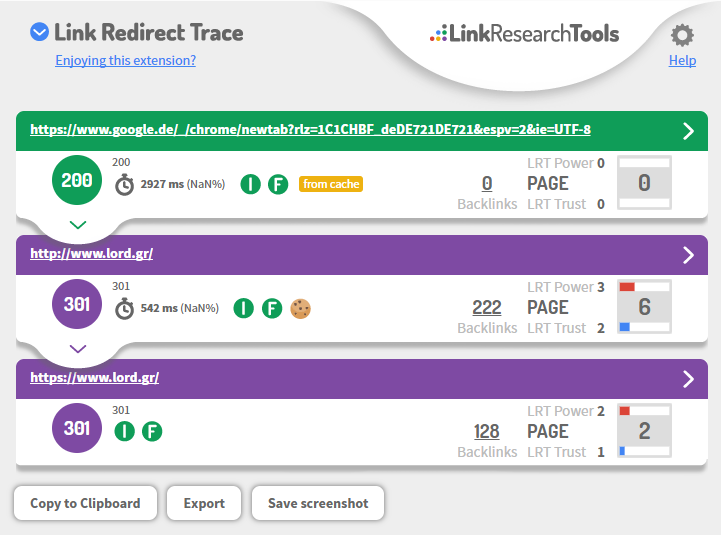Open the Help link
721x535 pixels.
(x=682, y=60)
